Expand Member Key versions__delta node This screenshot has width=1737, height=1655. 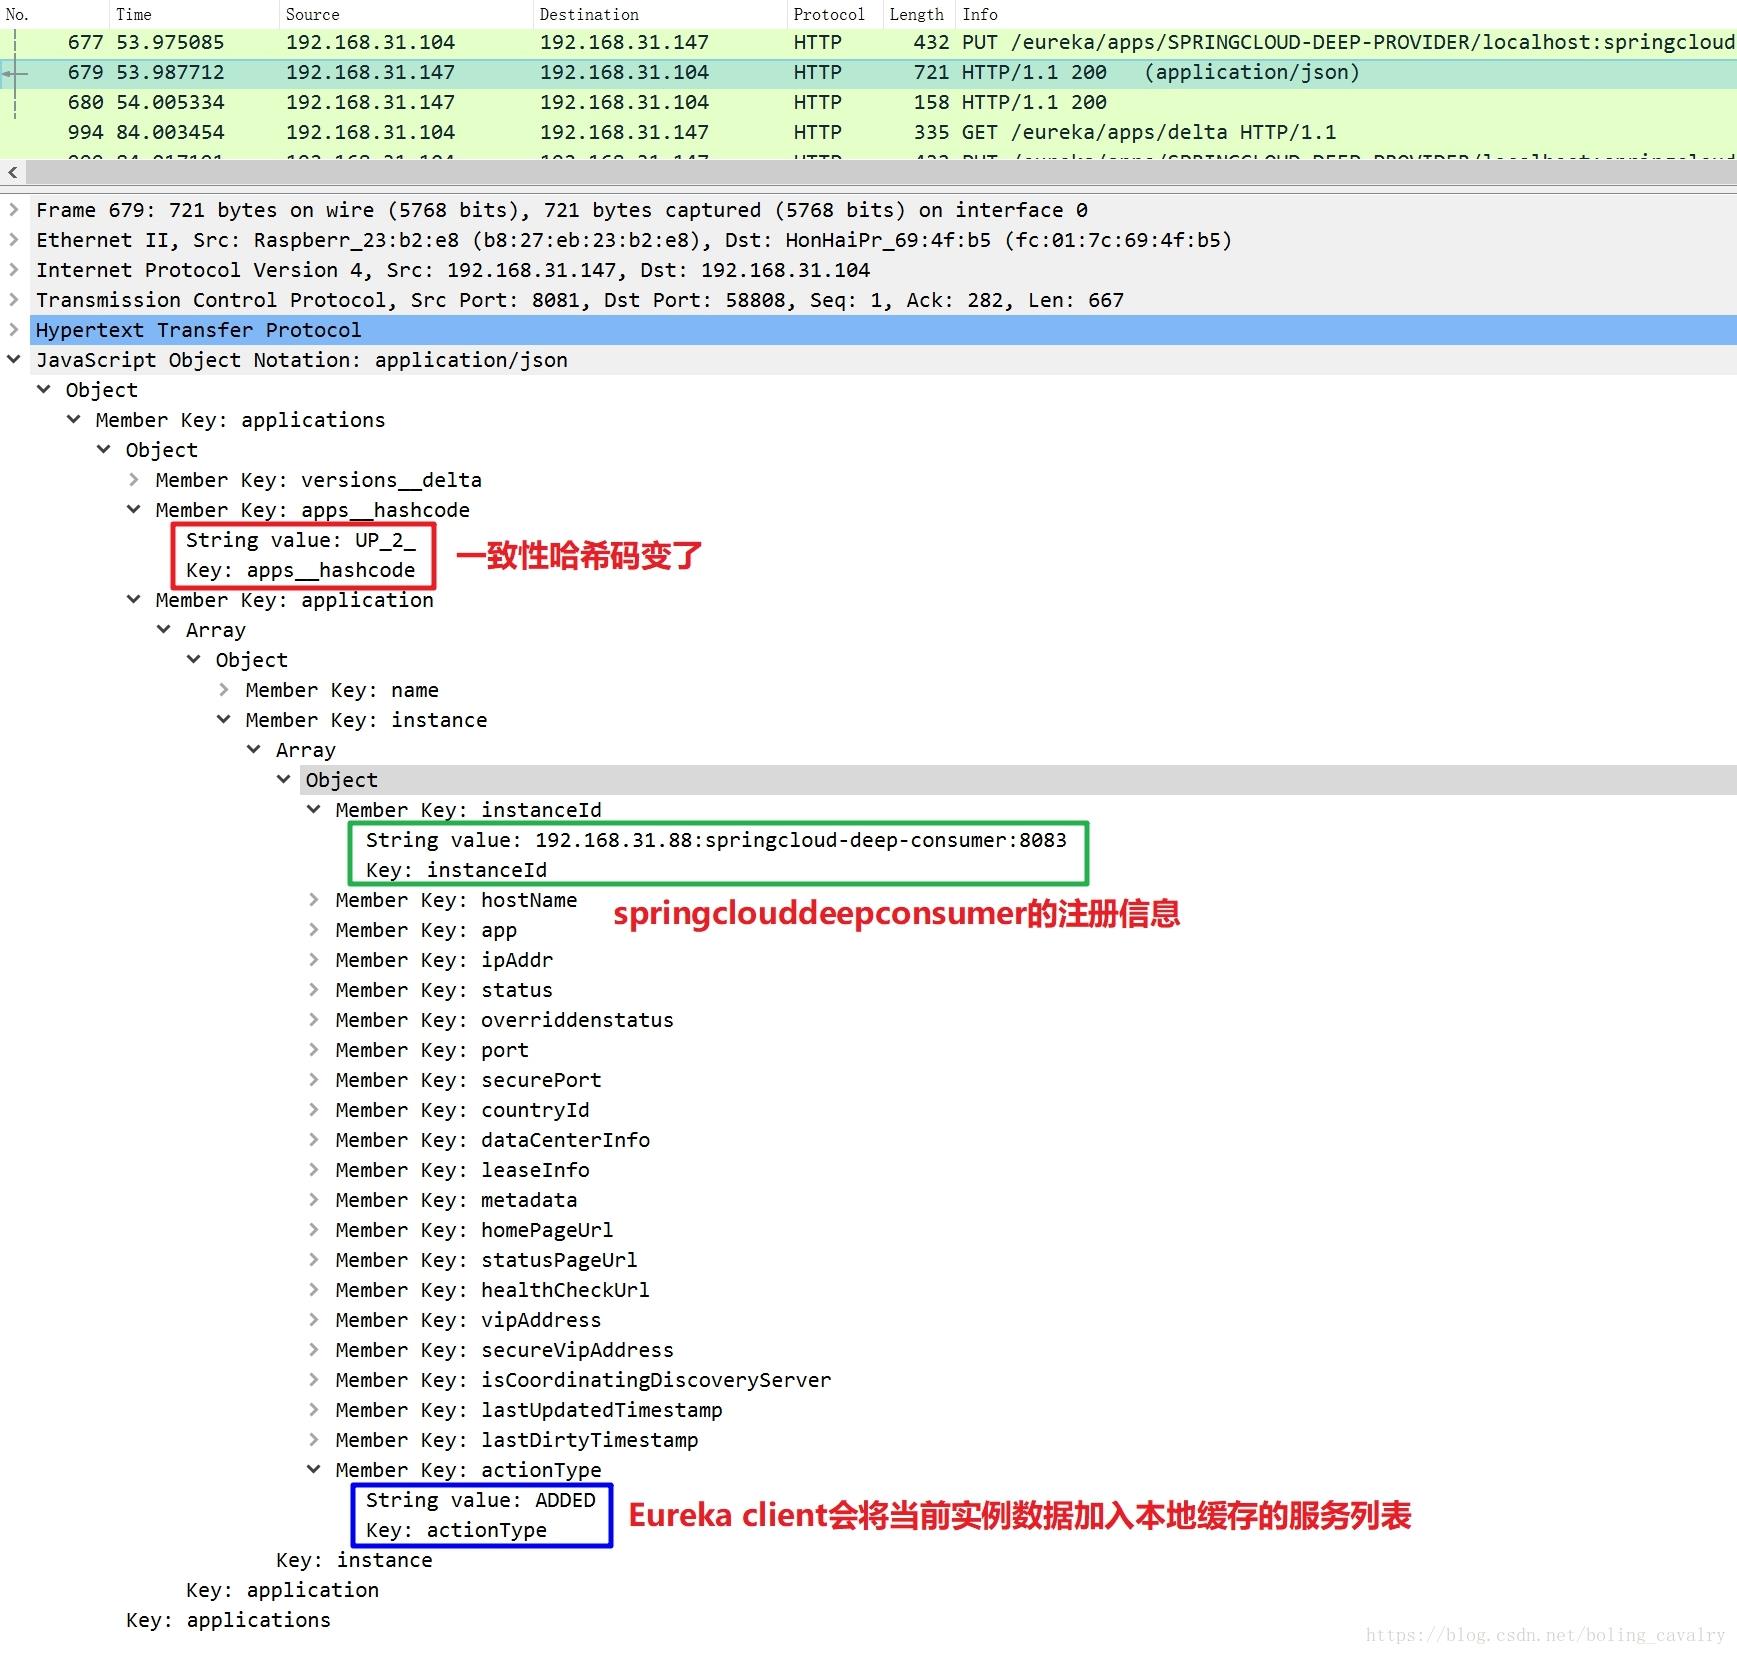pyautogui.click(x=134, y=480)
